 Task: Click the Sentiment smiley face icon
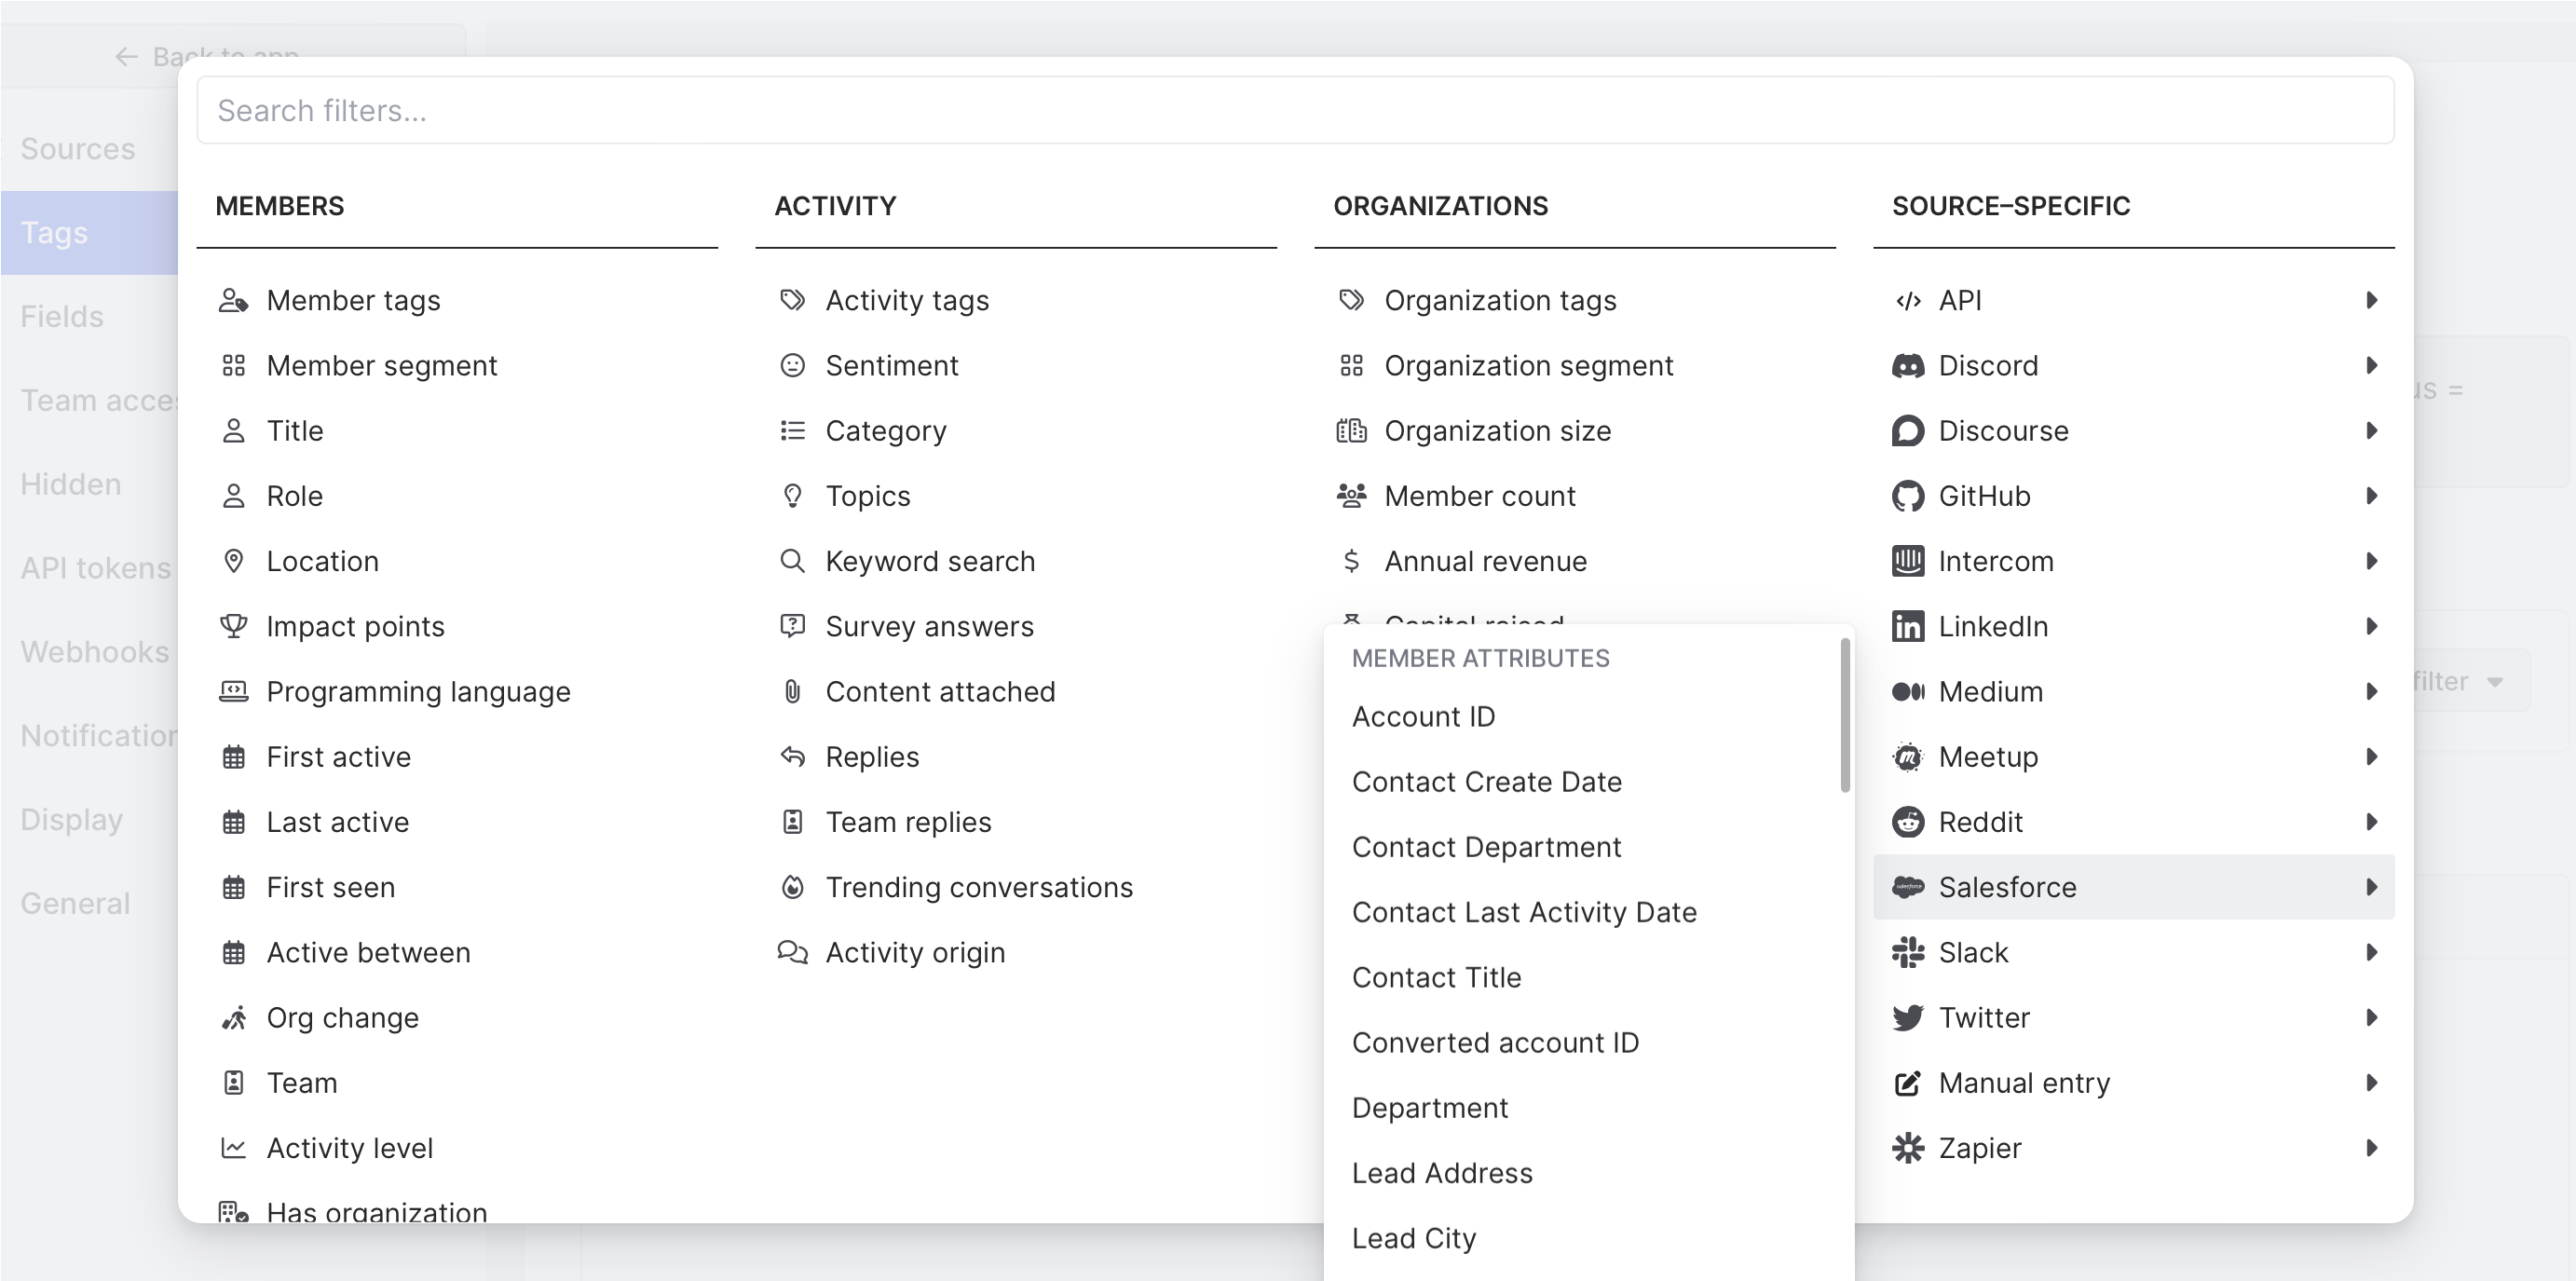[x=792, y=366]
